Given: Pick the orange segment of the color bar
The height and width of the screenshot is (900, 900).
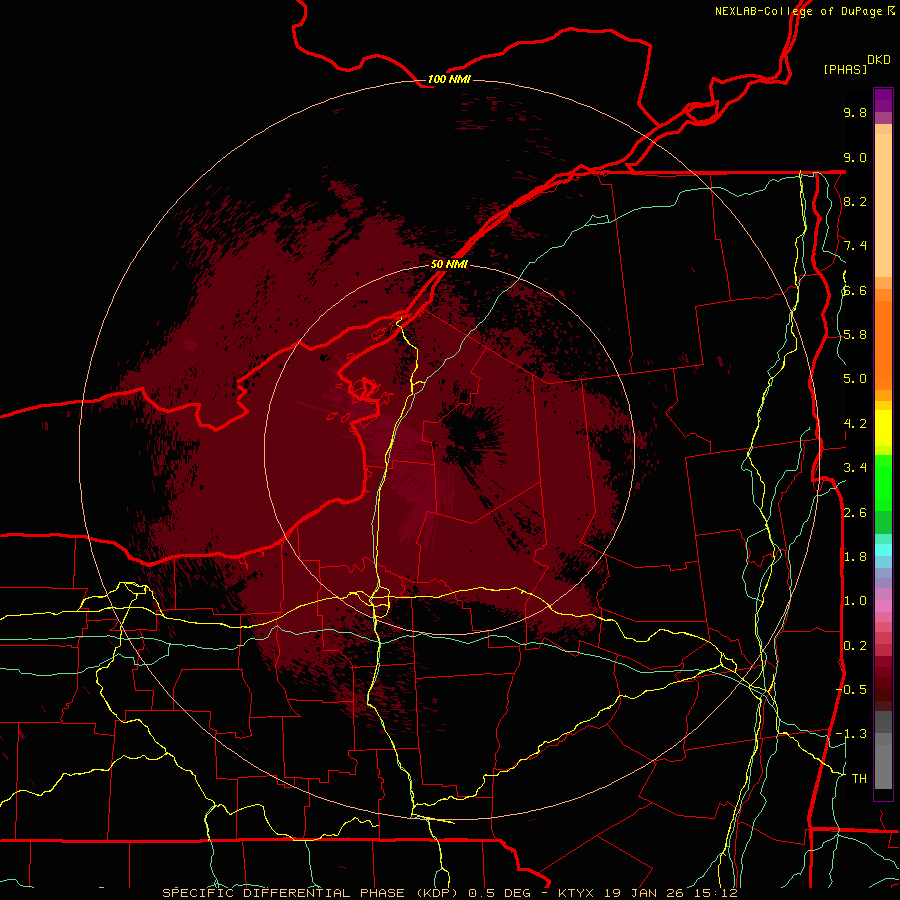Looking at the screenshot, I should tap(883, 344).
